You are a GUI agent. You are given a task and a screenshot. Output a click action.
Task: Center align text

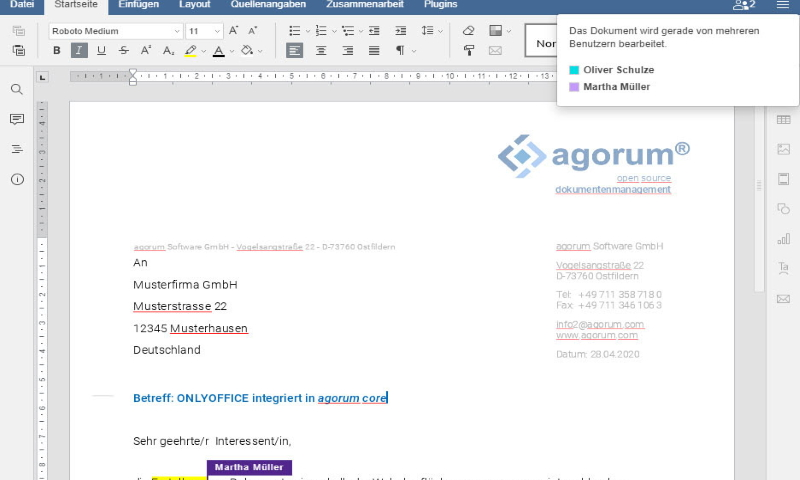321,50
